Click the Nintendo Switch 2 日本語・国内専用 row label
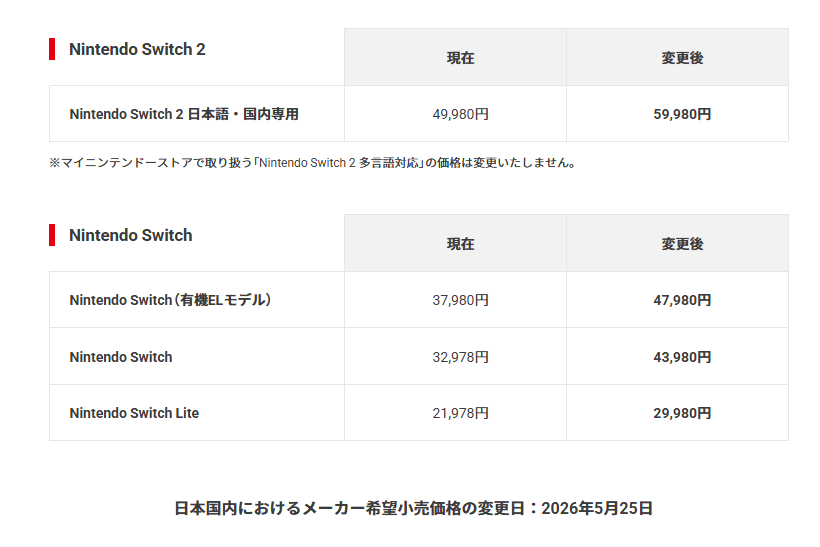The image size is (820, 547). click(x=184, y=114)
